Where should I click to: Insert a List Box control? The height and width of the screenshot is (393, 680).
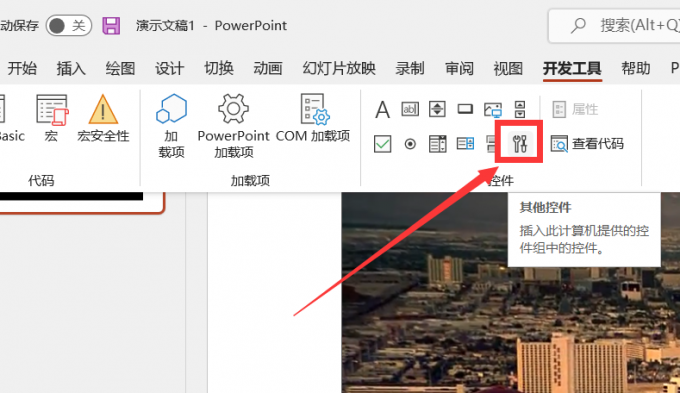point(437,144)
